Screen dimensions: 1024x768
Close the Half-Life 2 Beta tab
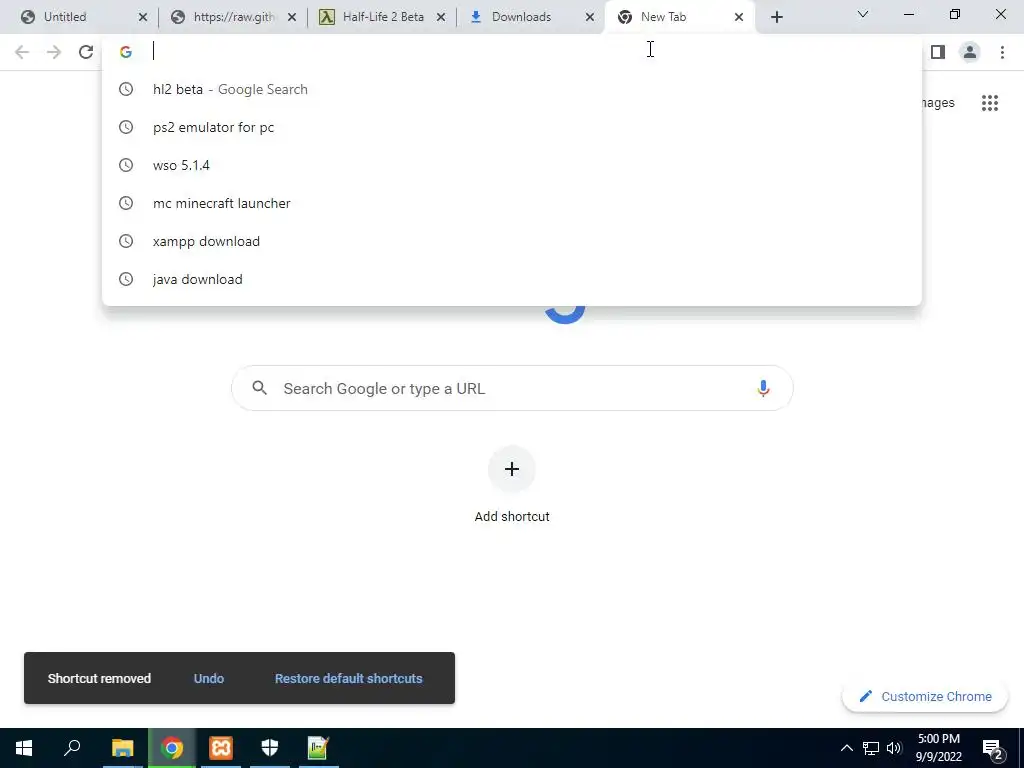441,17
